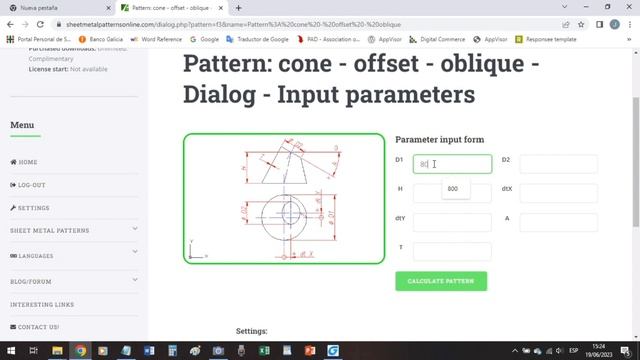Open Task View on the taskbar
This screenshot has height=360, width=640.
[33, 351]
